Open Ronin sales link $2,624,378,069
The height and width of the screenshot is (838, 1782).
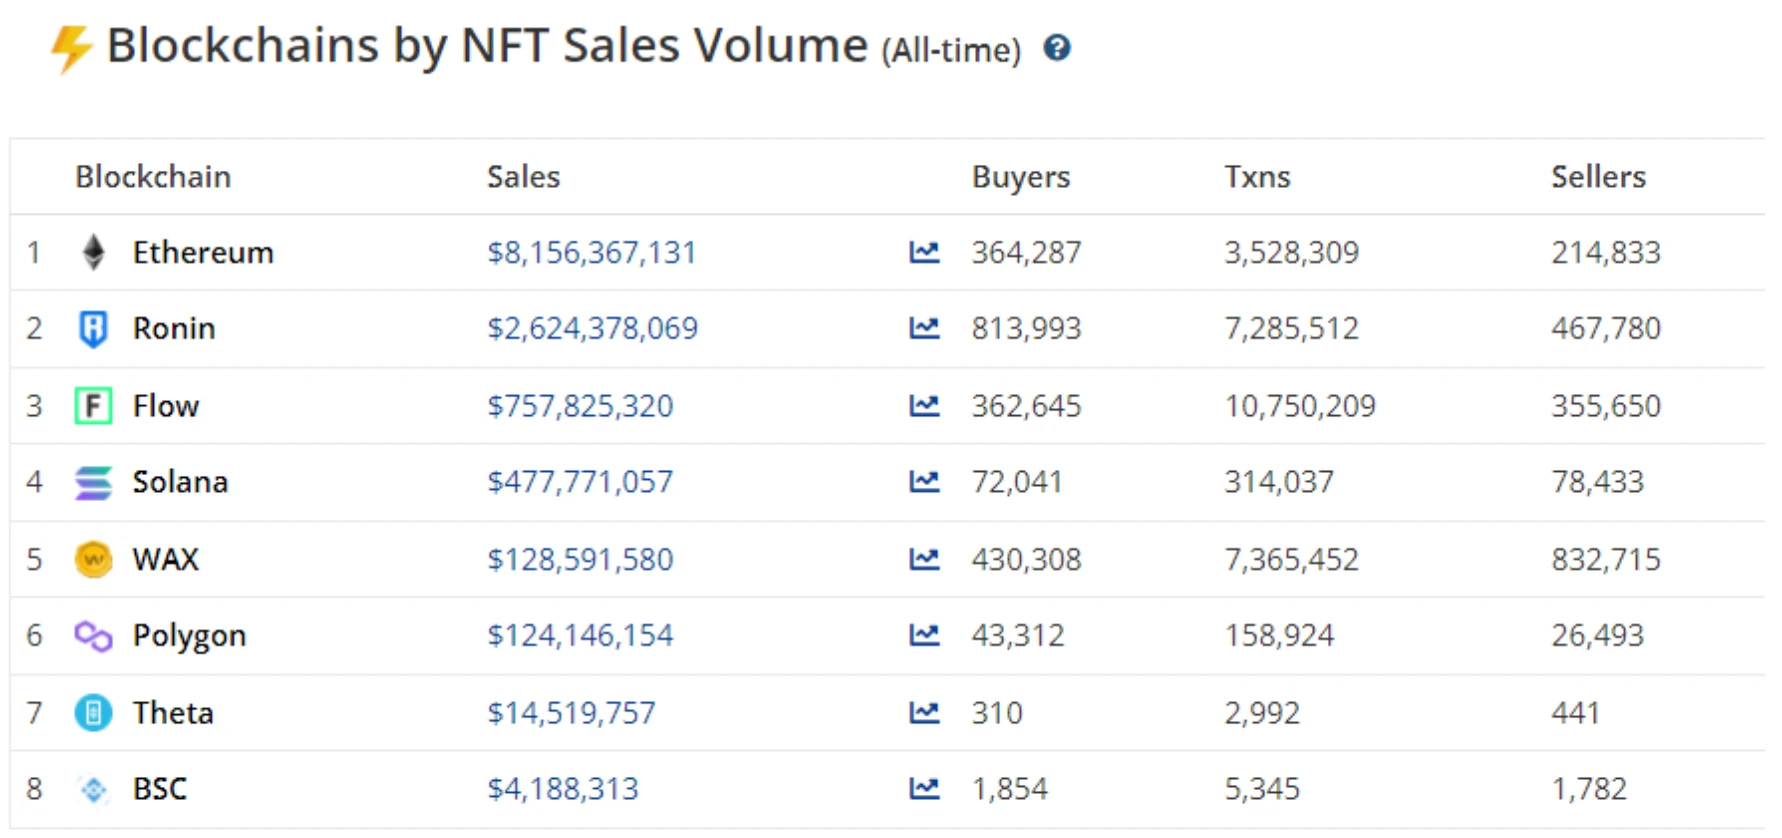pos(592,328)
